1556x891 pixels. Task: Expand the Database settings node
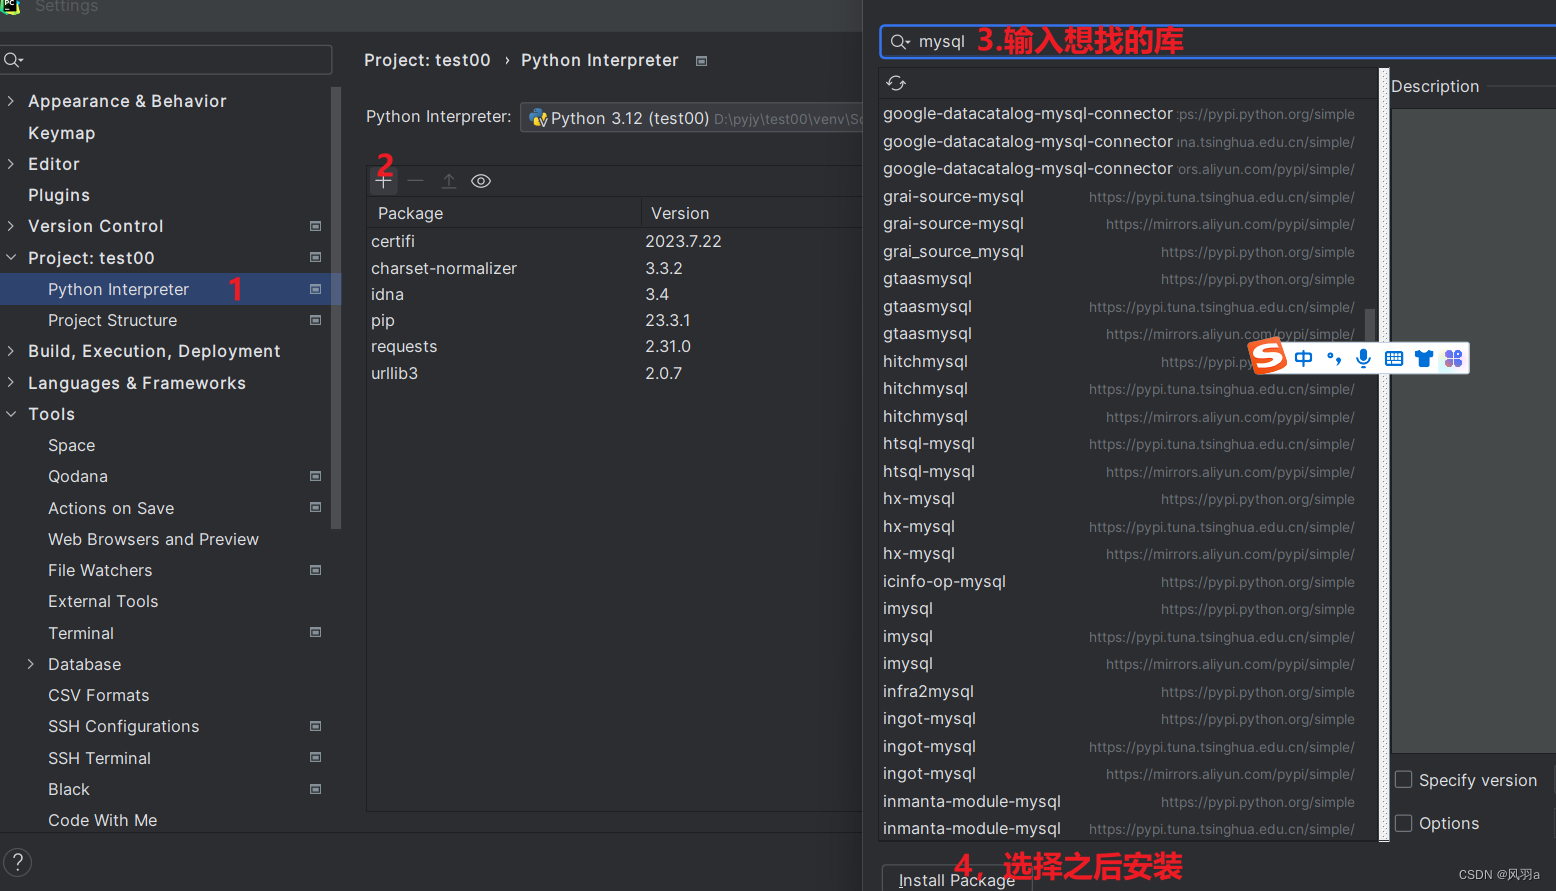coord(29,664)
